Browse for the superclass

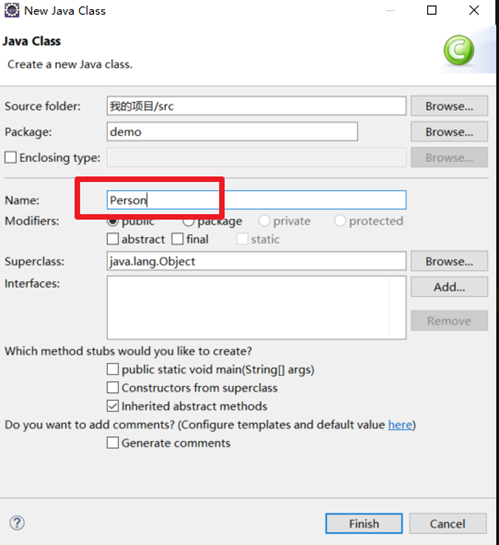click(449, 261)
